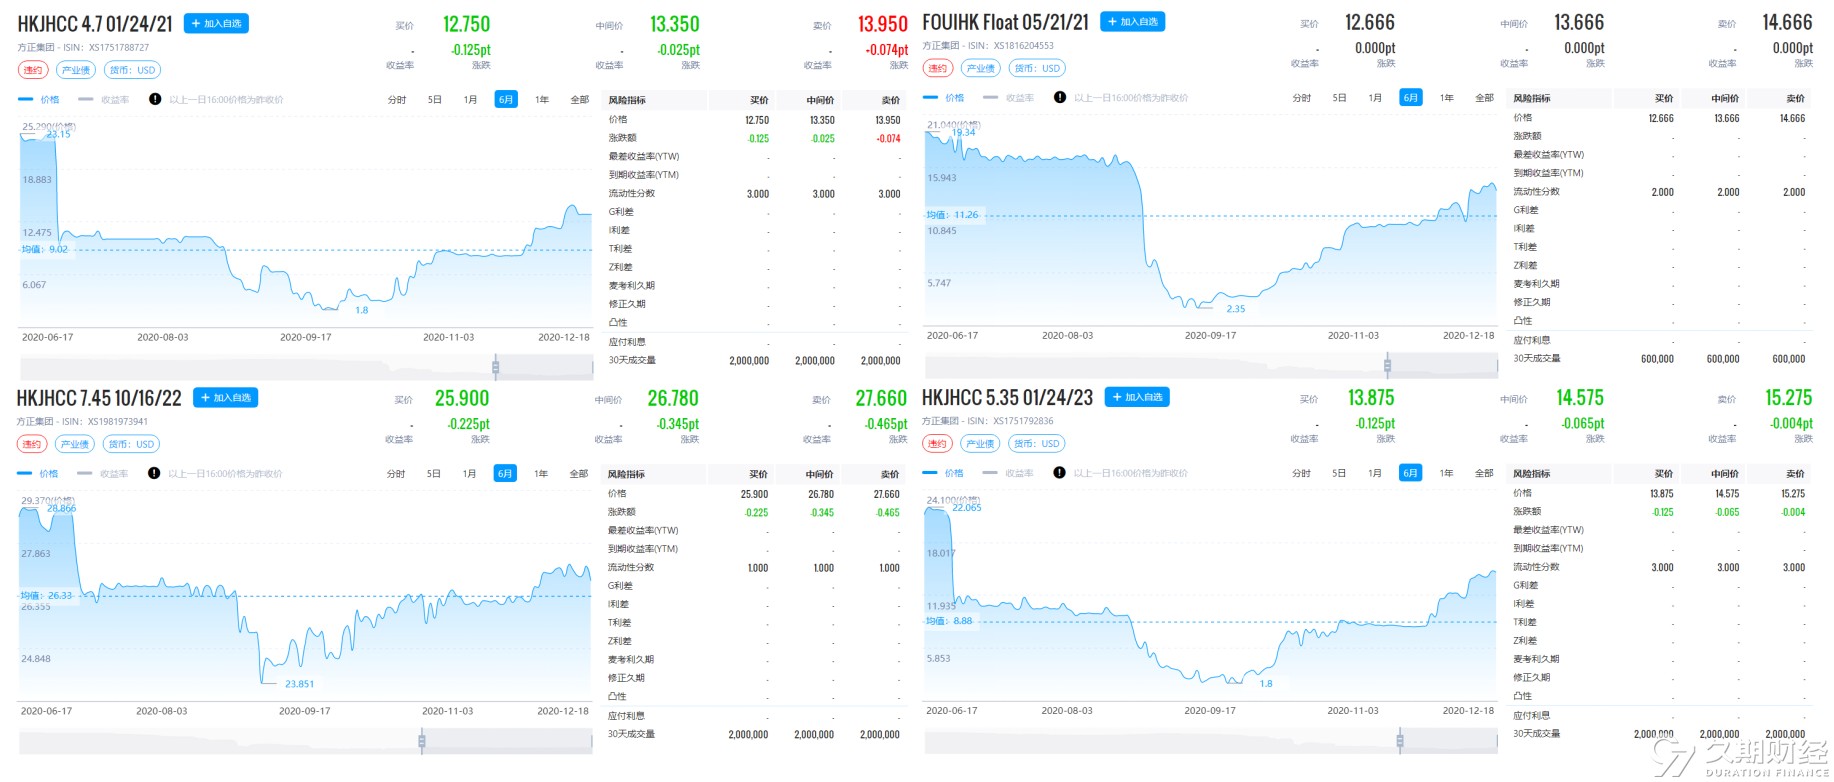This screenshot has width=1834, height=782.
Task: Click 货币: USD tag under HKJHCC 5.35 01/24/23
Action: pyautogui.click(x=1037, y=443)
